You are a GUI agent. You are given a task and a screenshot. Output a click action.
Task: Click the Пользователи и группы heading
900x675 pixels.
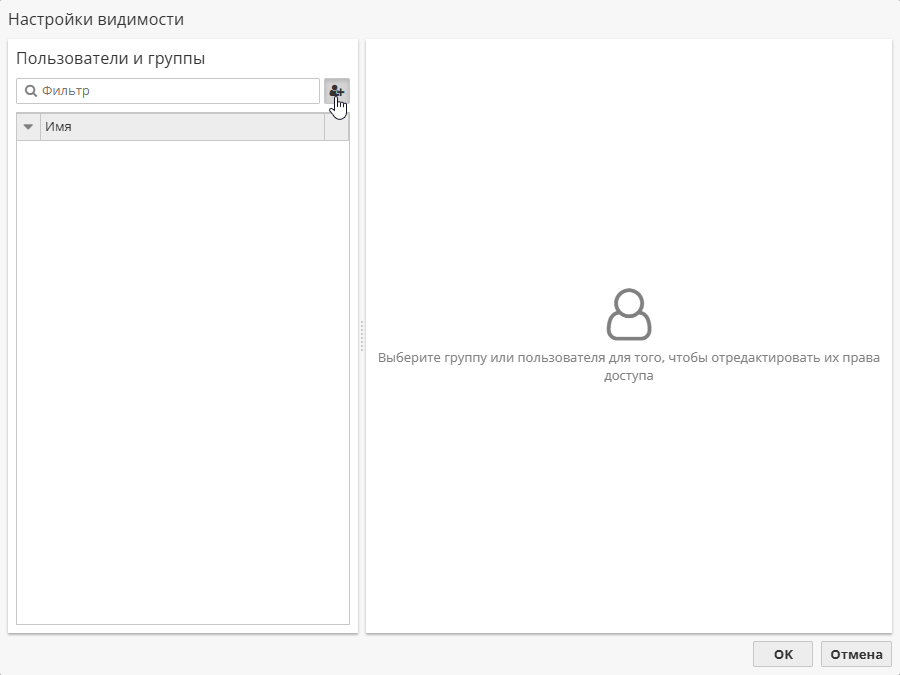[111, 59]
